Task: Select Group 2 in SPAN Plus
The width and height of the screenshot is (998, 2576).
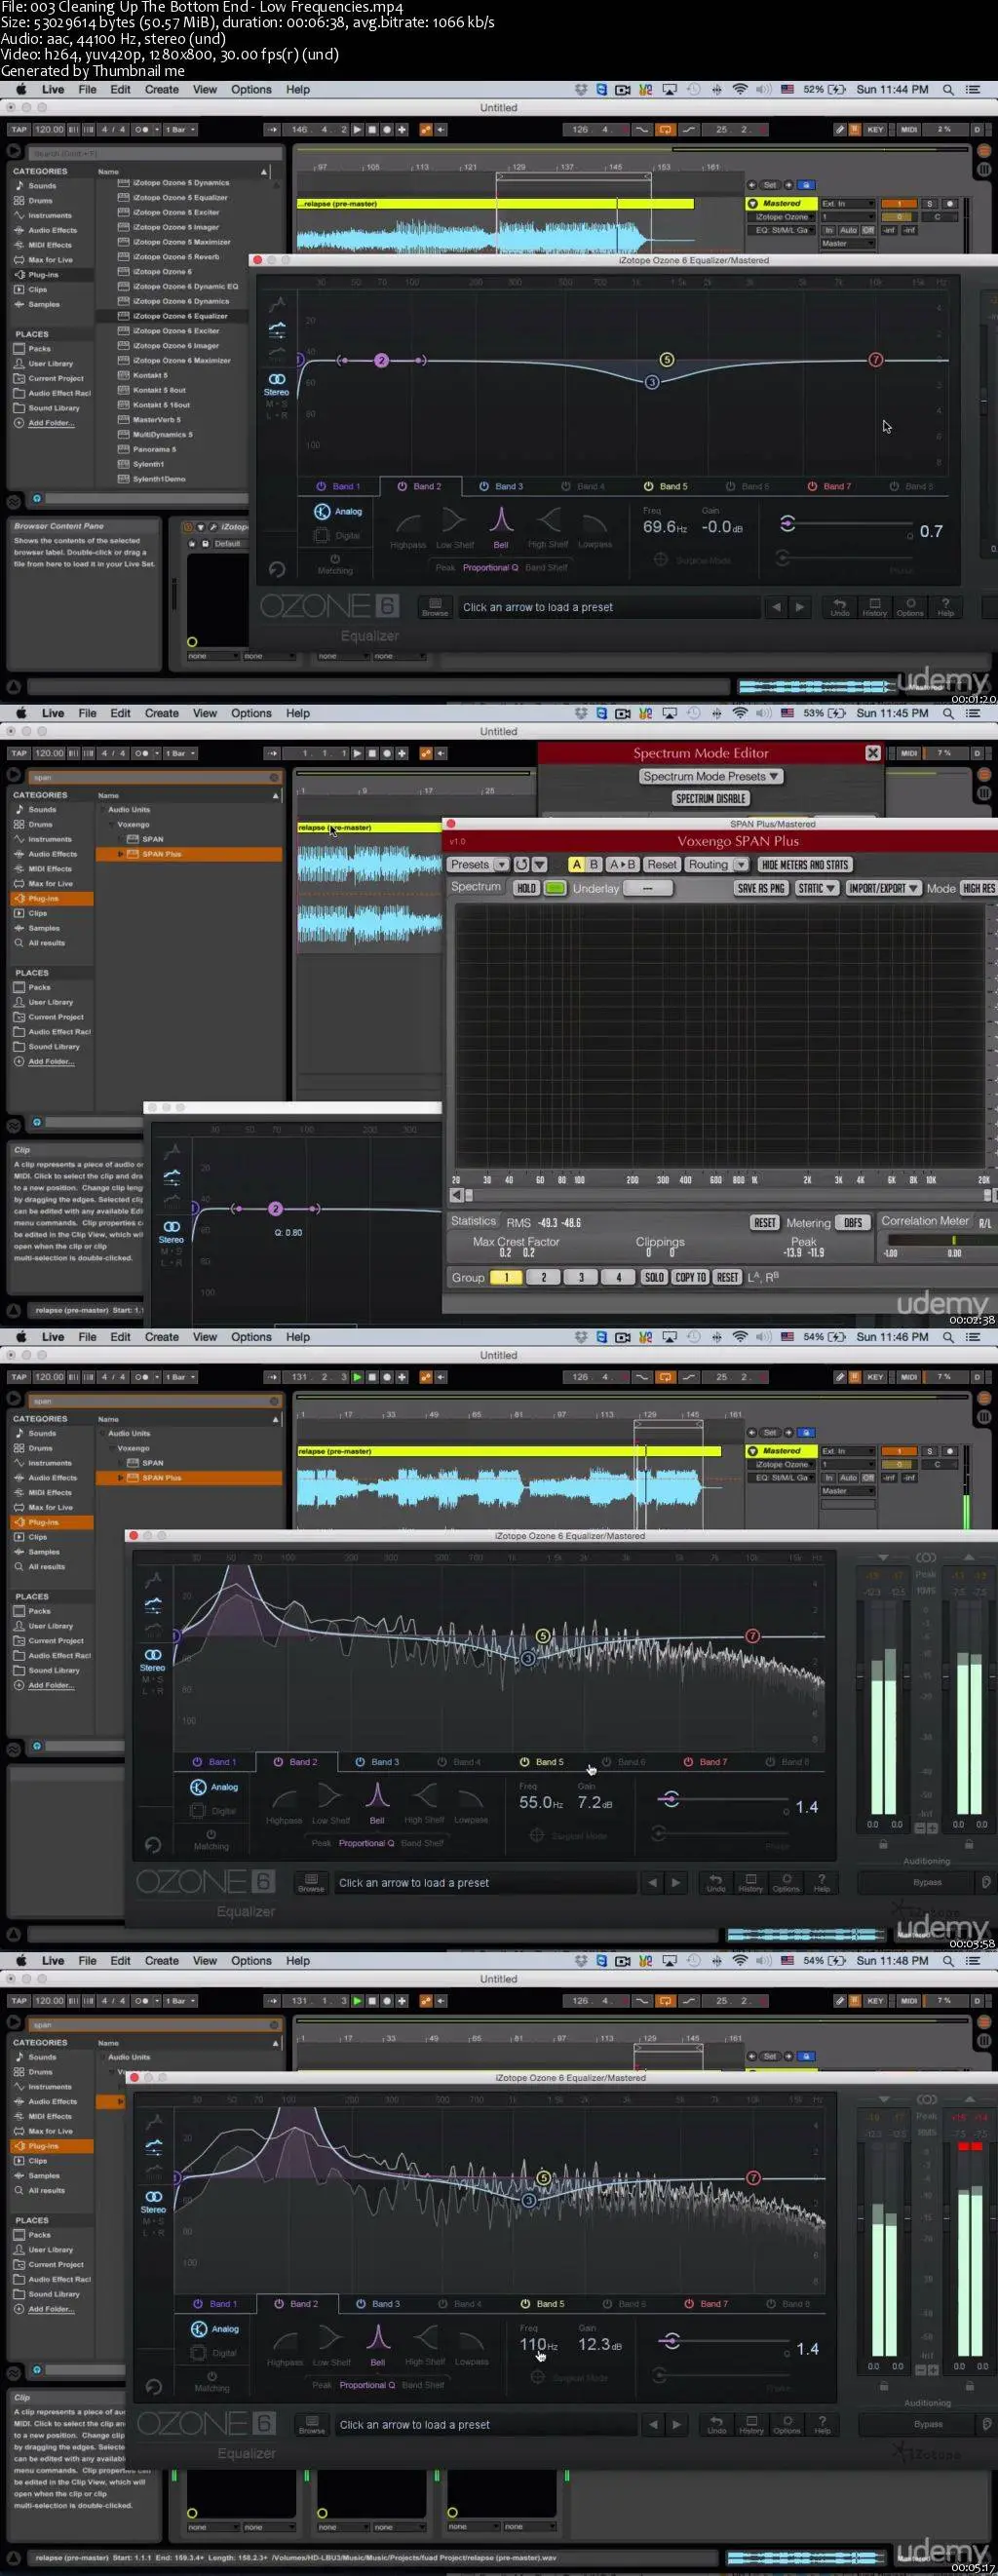Action: tap(543, 1277)
